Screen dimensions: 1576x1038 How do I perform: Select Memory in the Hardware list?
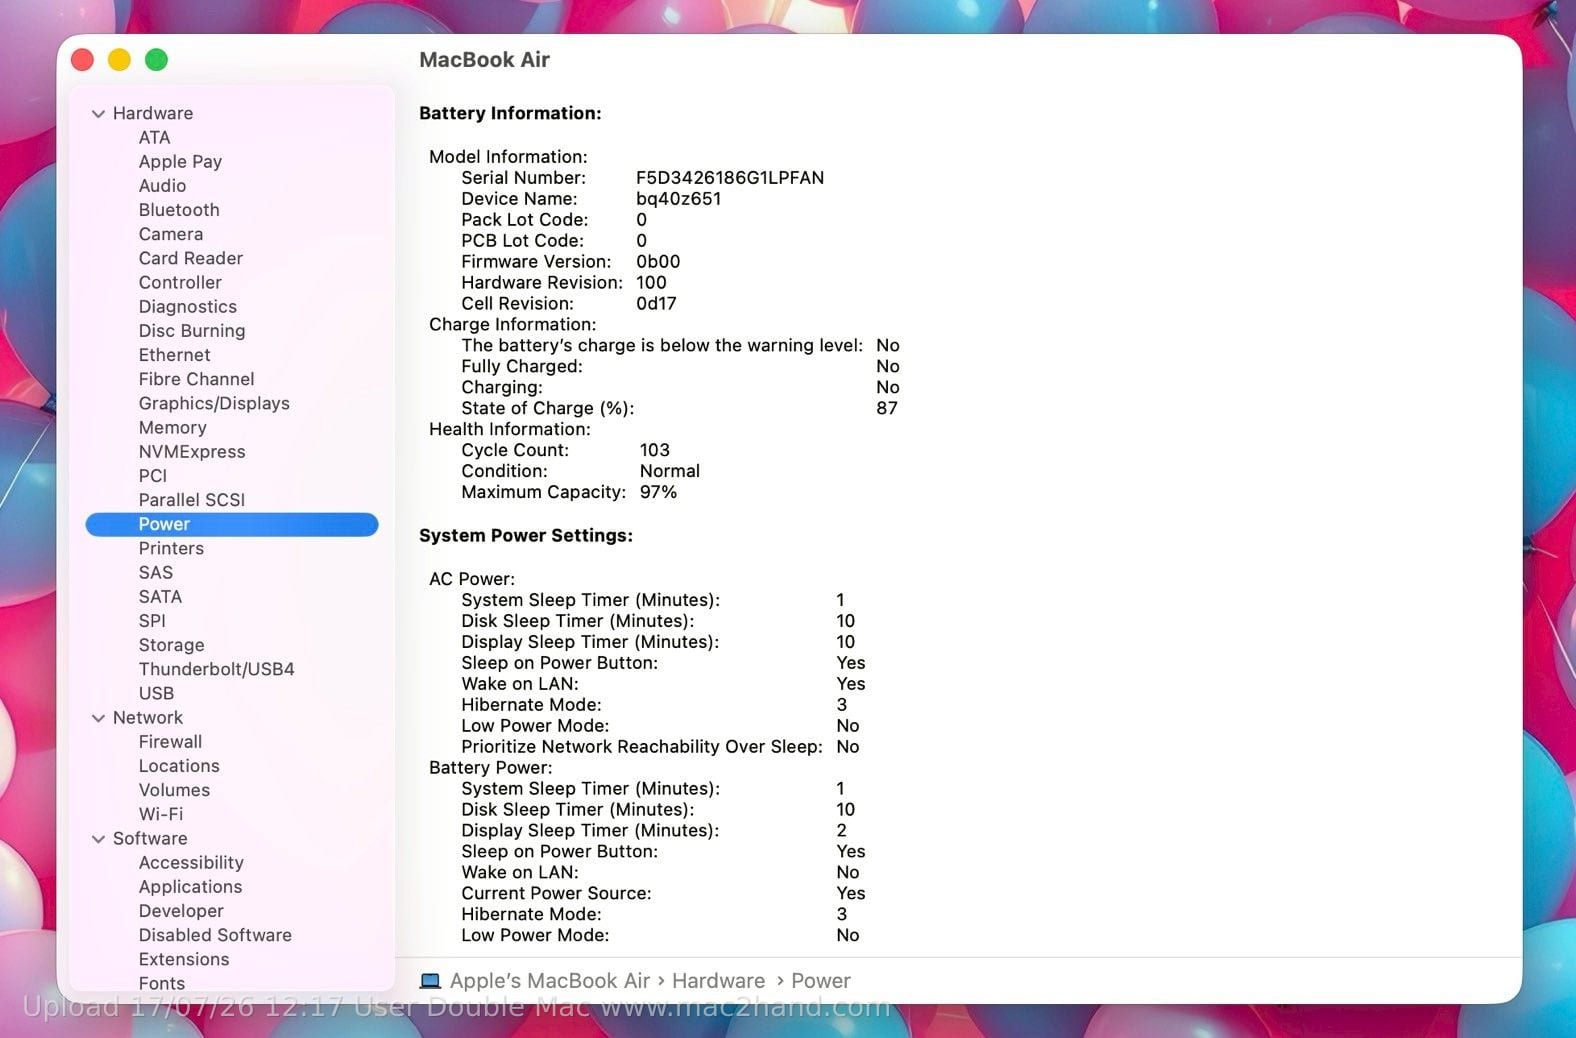tap(173, 427)
